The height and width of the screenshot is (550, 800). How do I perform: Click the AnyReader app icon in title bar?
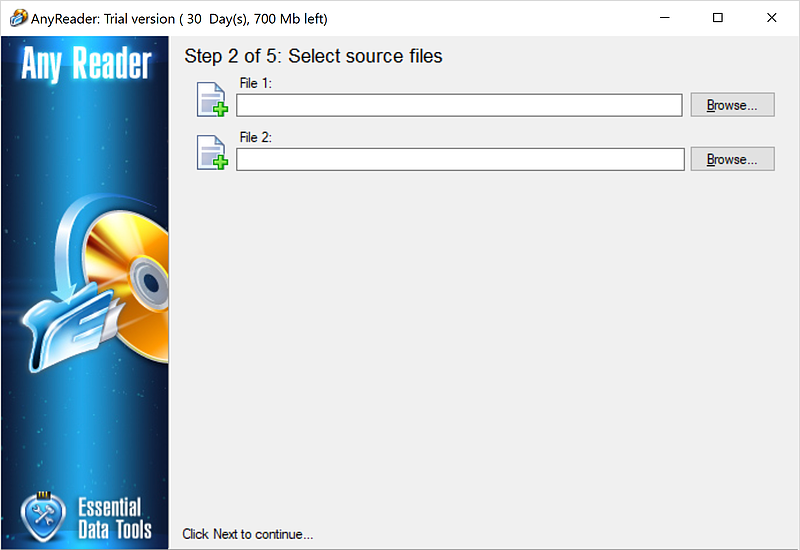[x=17, y=18]
